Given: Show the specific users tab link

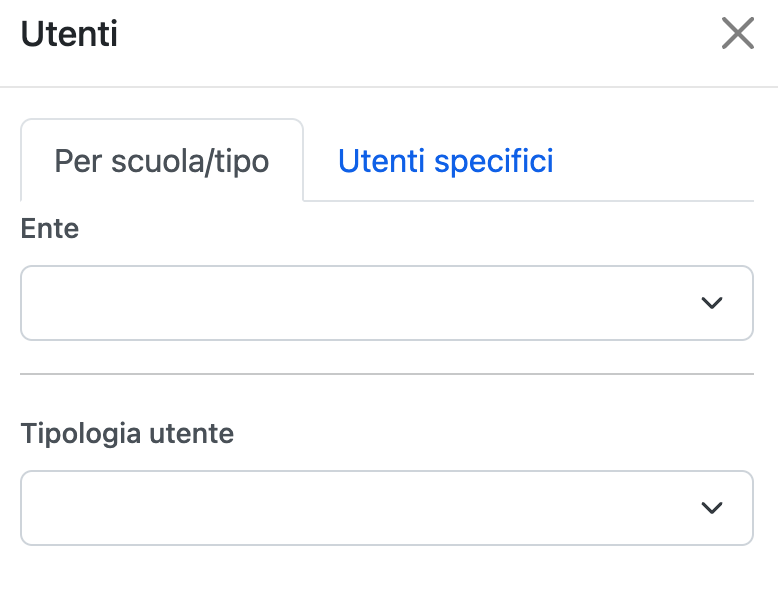Looking at the screenshot, I should (445, 161).
